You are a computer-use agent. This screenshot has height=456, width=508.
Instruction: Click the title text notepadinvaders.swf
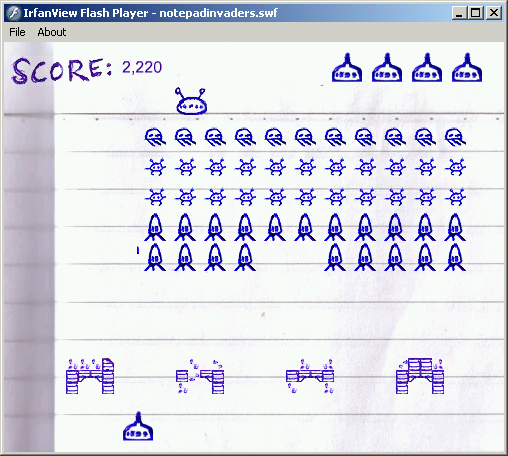pyautogui.click(x=218, y=13)
